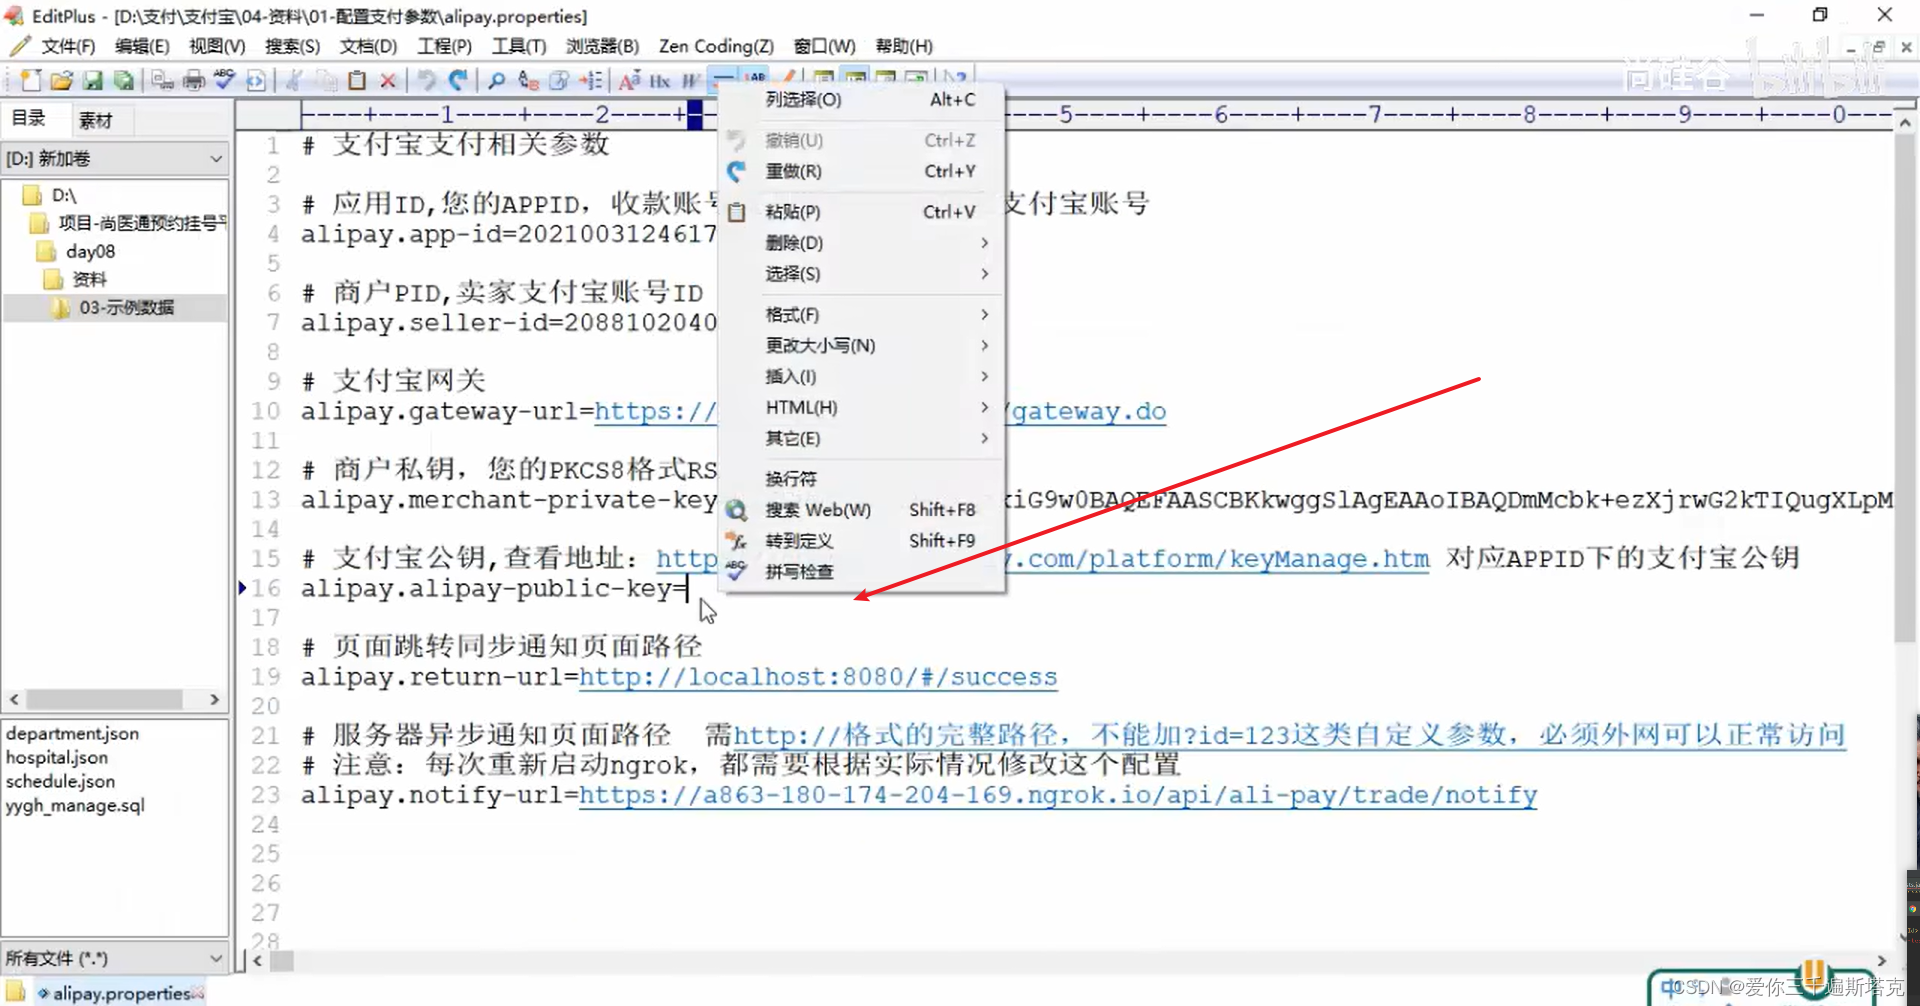
Task: Select yygh_manage.sql in file list
Action: (75, 805)
